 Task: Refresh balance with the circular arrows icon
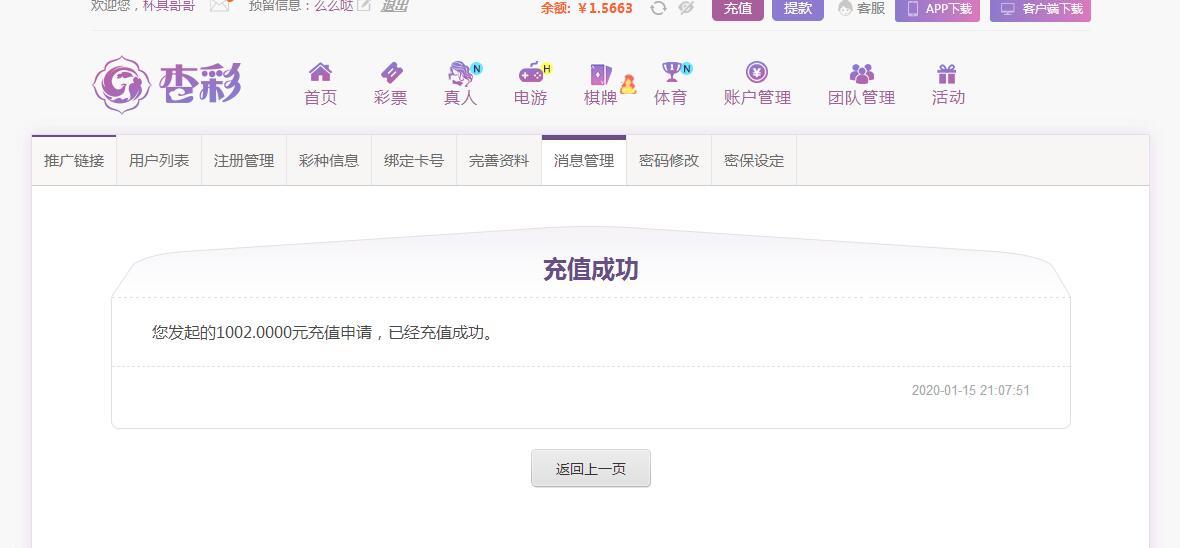pos(658,8)
